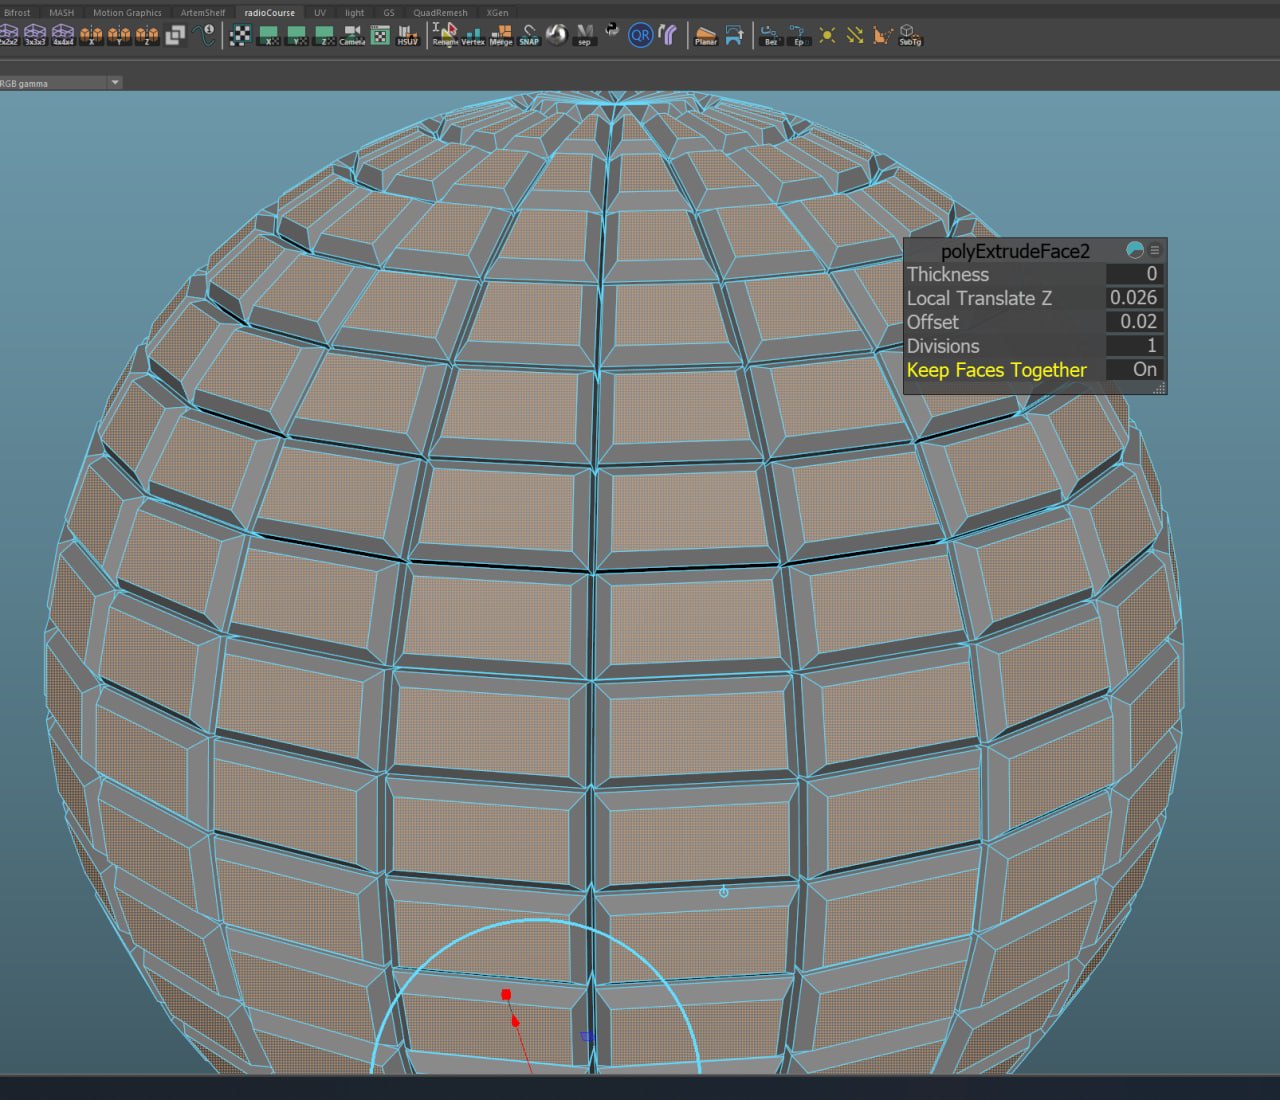The width and height of the screenshot is (1280, 1100).
Task: Click the Keep Faces Together label
Action: (x=996, y=370)
